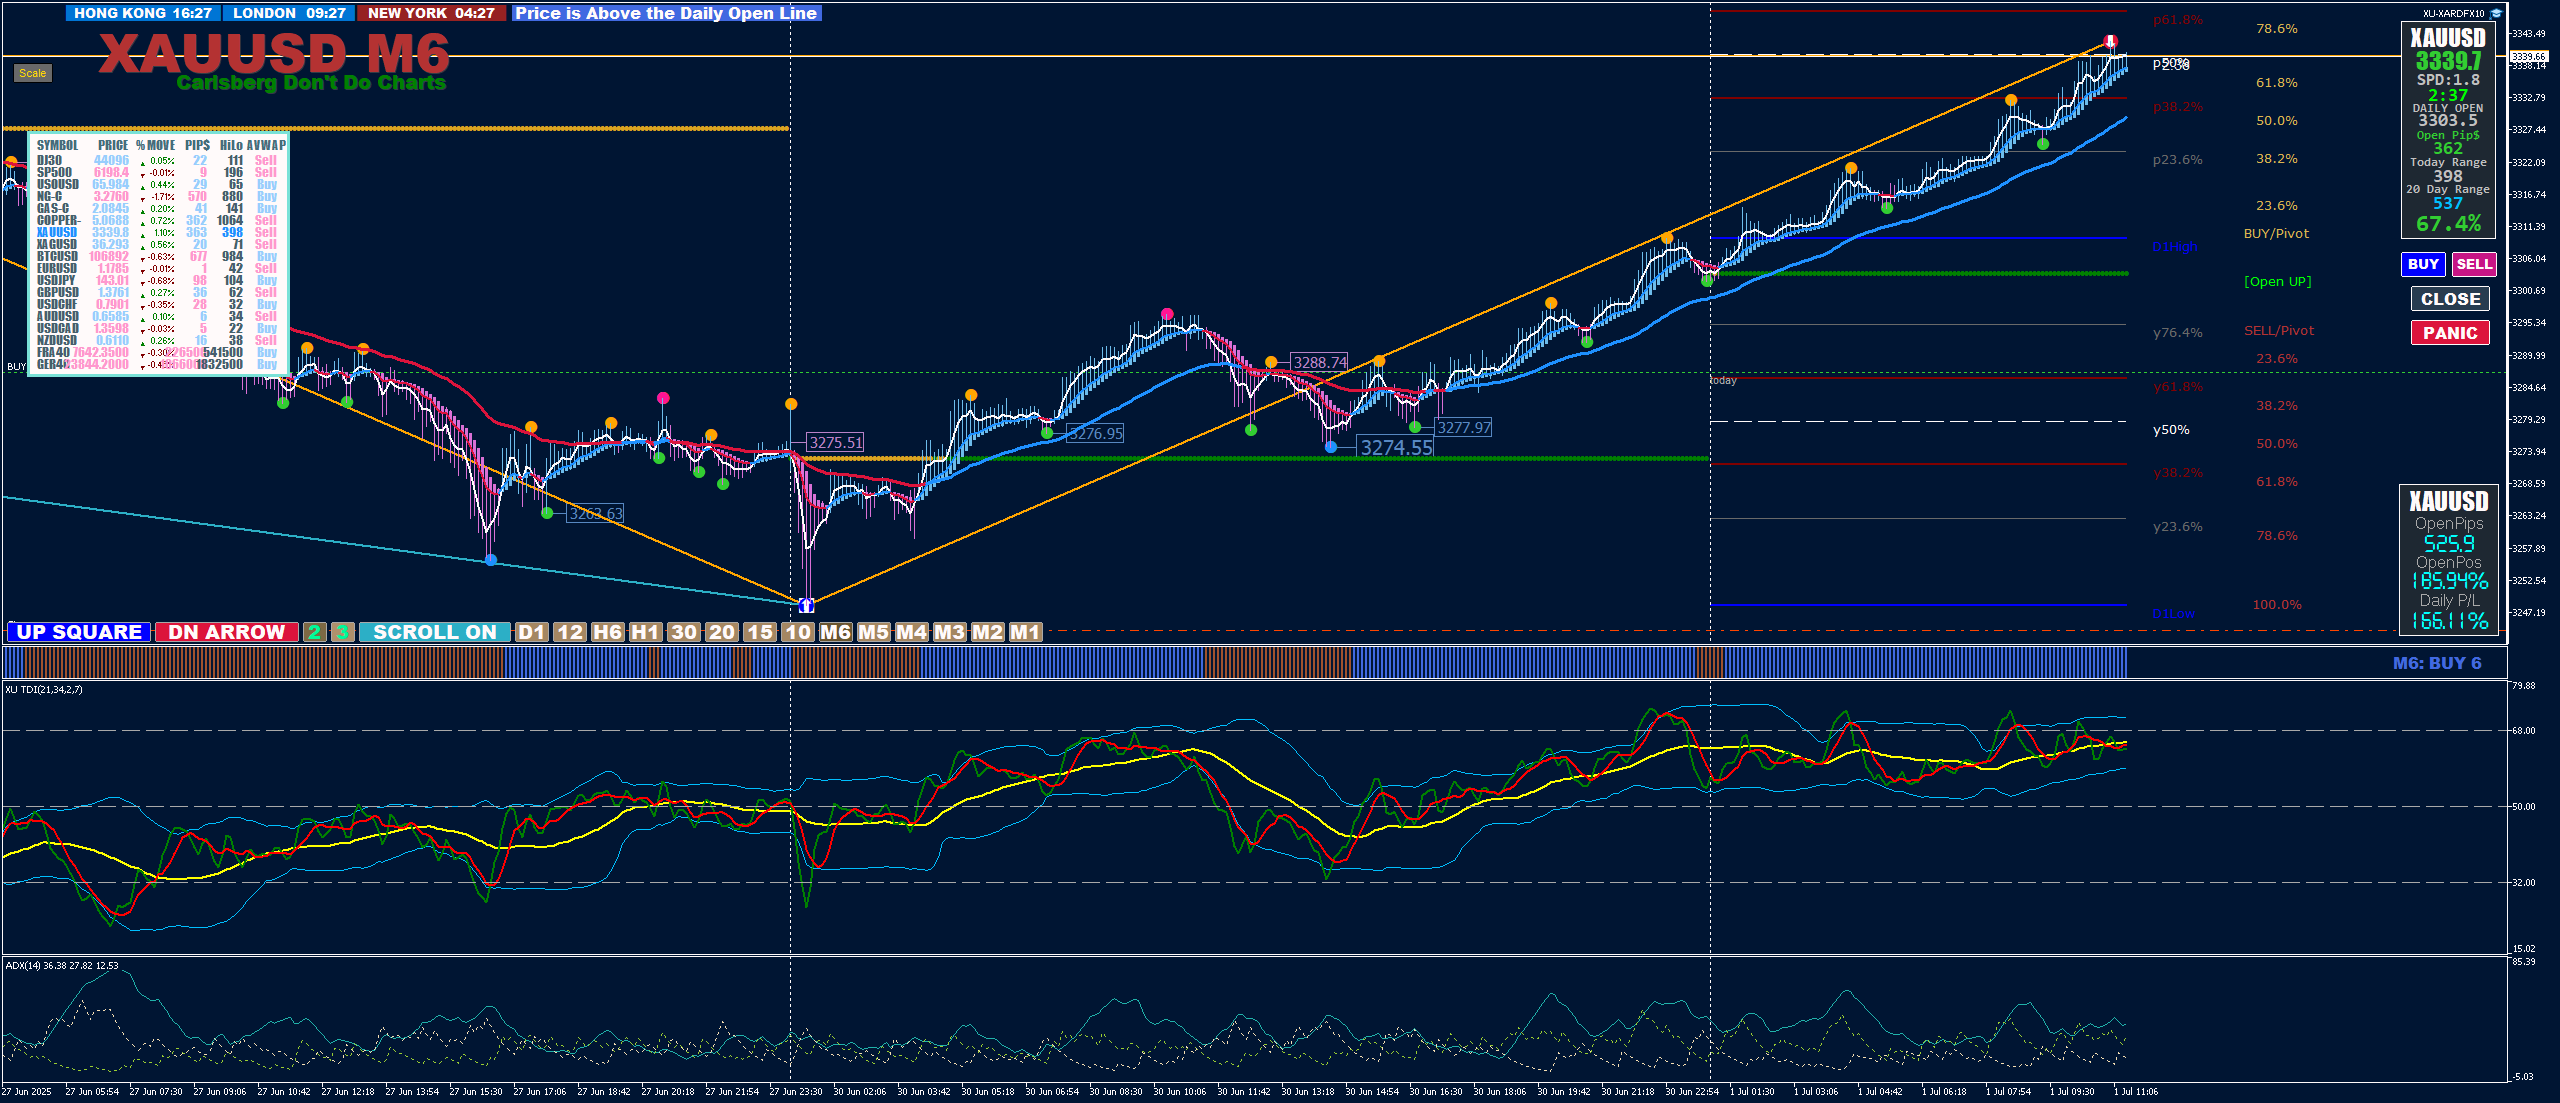Click the red-white marker at chart high

(2110, 41)
